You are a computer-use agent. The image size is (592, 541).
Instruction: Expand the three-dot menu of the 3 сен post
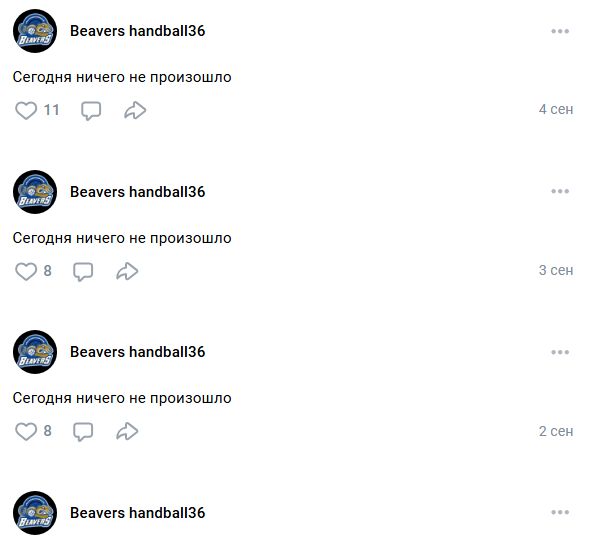(560, 191)
